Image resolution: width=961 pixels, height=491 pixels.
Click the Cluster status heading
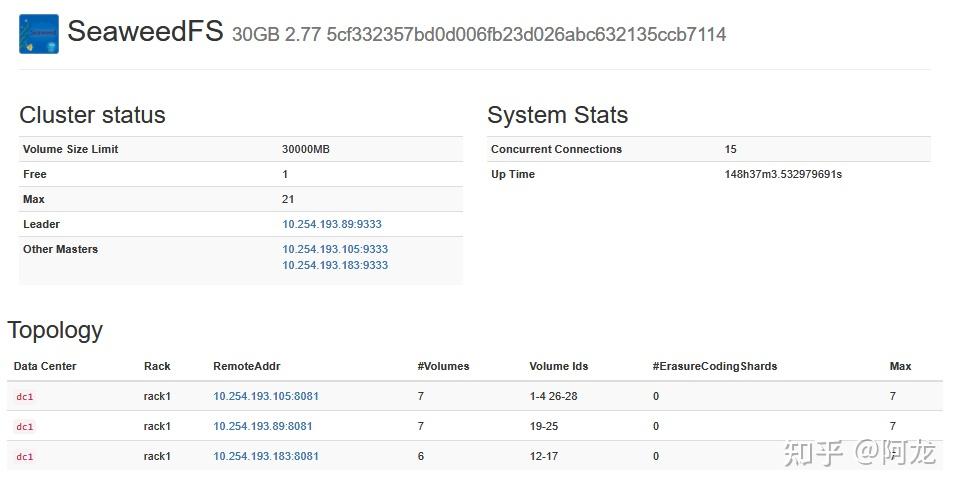[x=92, y=115]
